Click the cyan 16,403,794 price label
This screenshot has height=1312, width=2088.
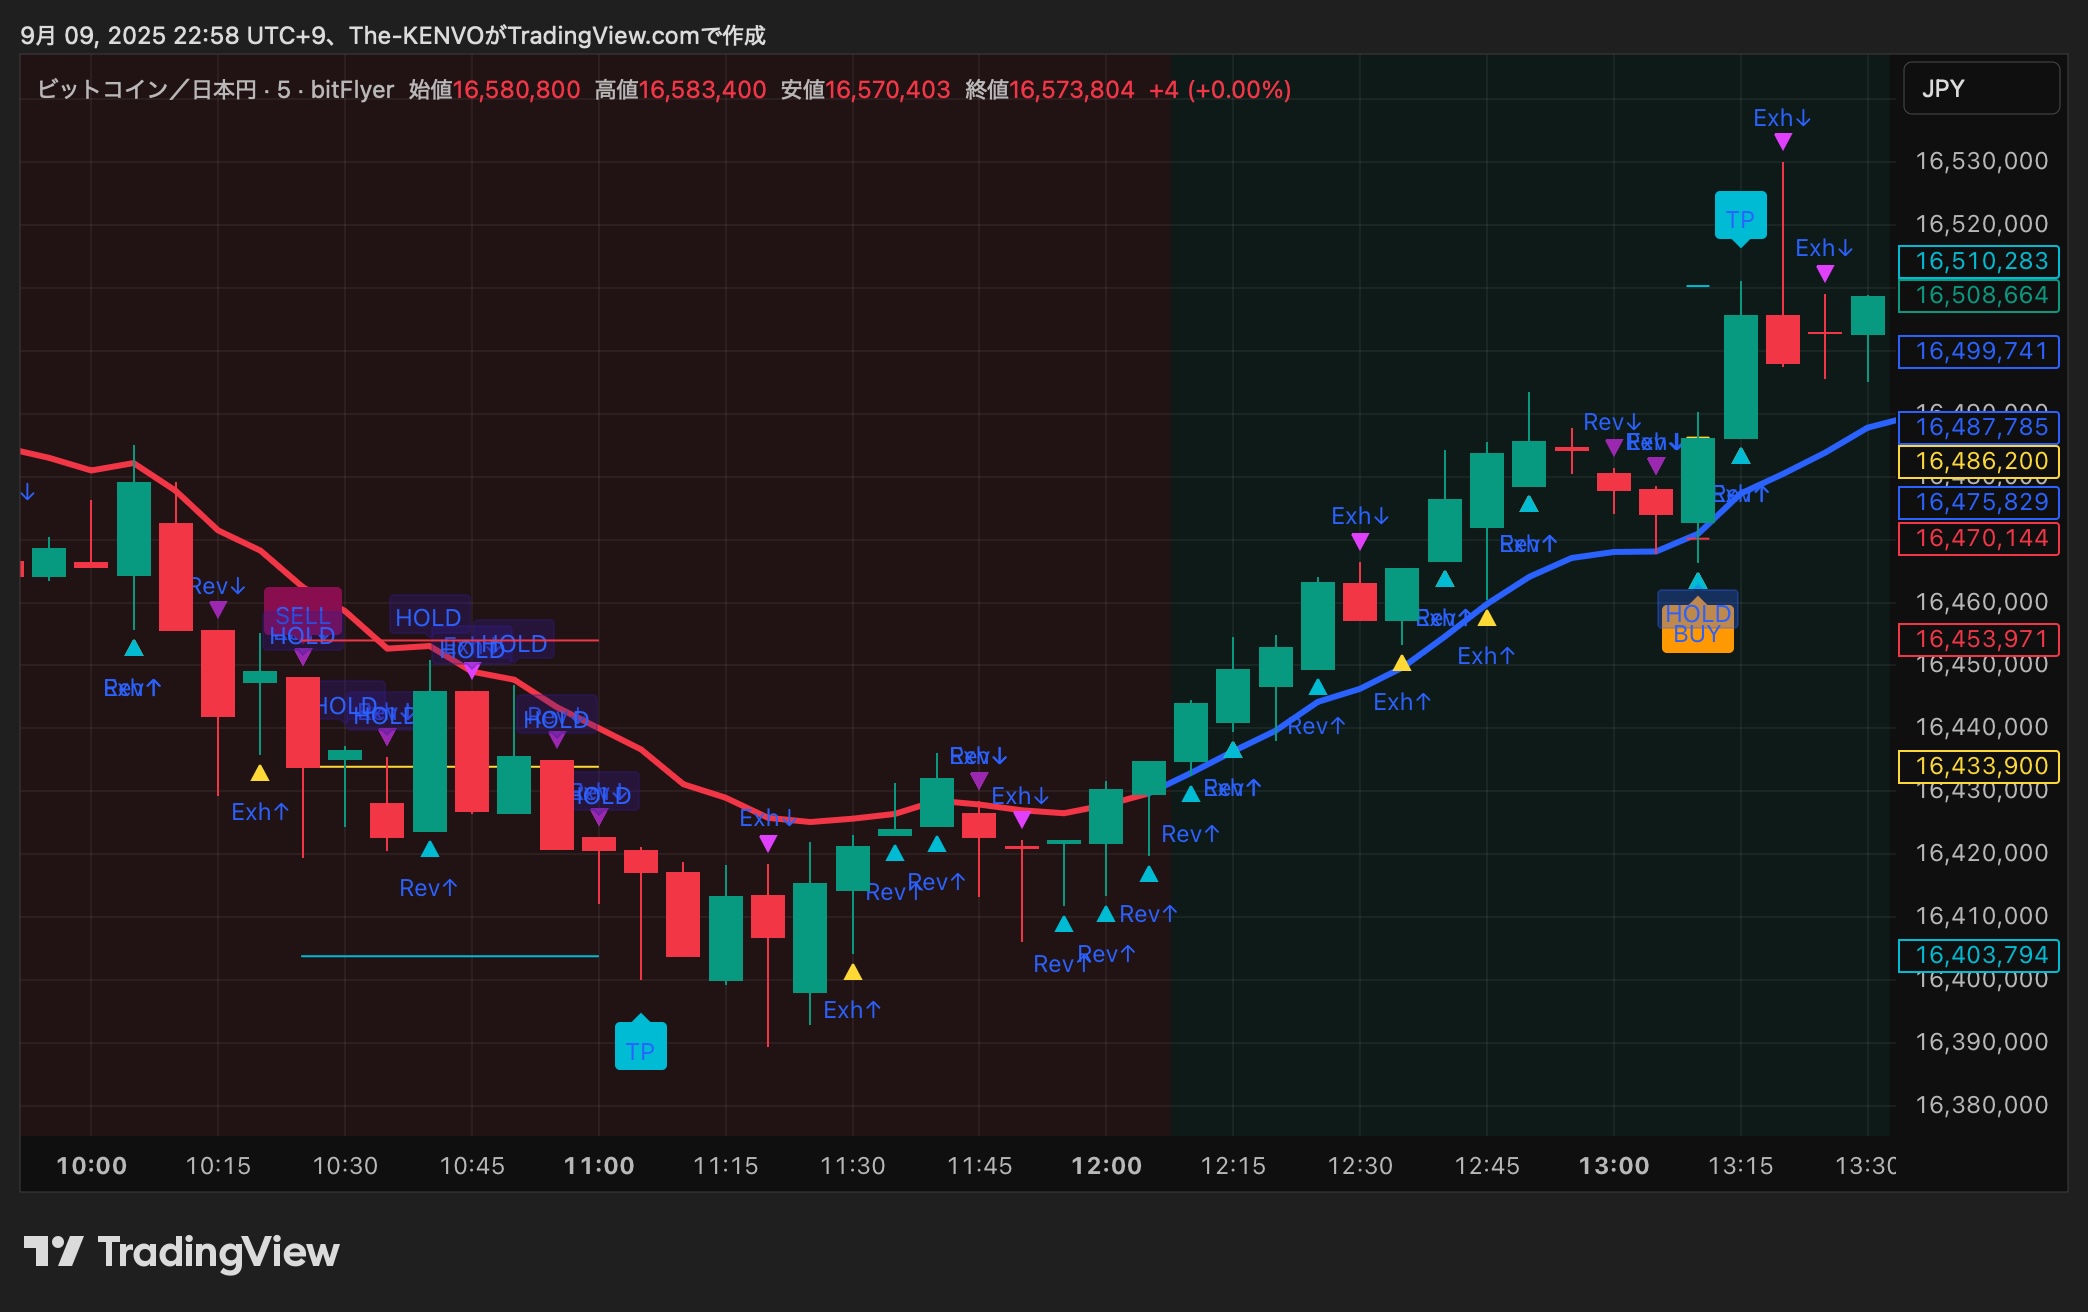coord(1979,955)
